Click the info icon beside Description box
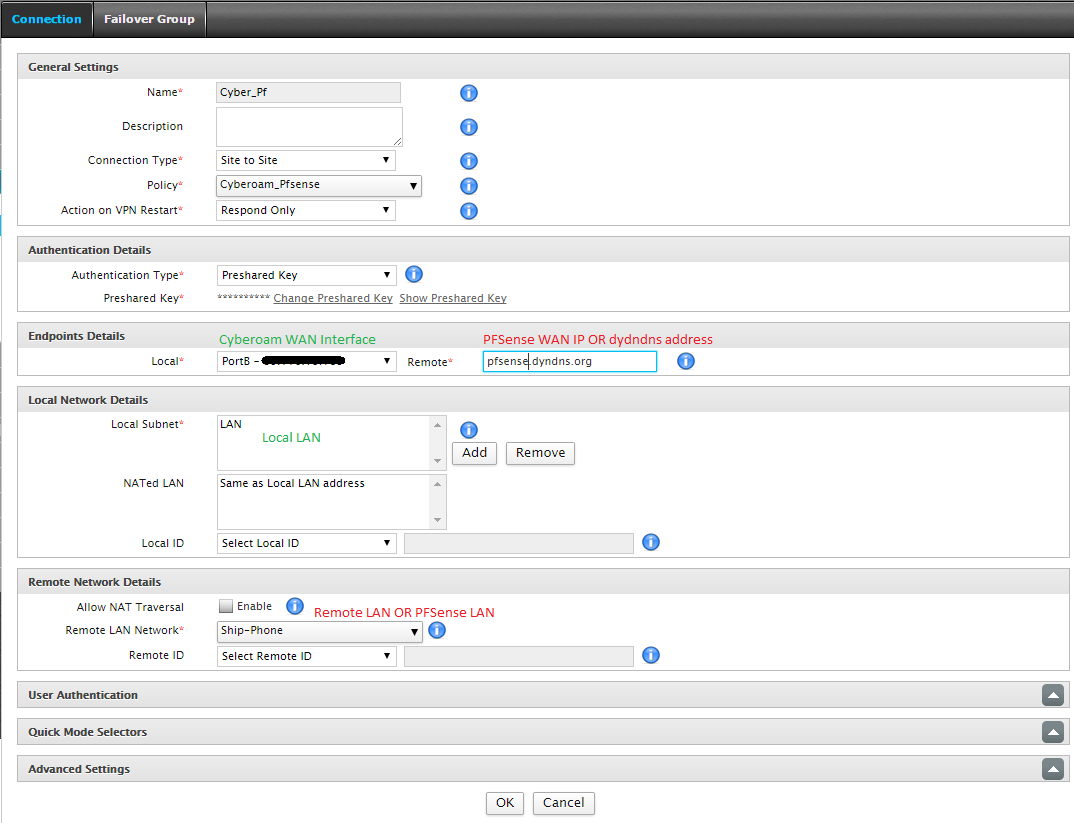The width and height of the screenshot is (1074, 823). coord(469,127)
